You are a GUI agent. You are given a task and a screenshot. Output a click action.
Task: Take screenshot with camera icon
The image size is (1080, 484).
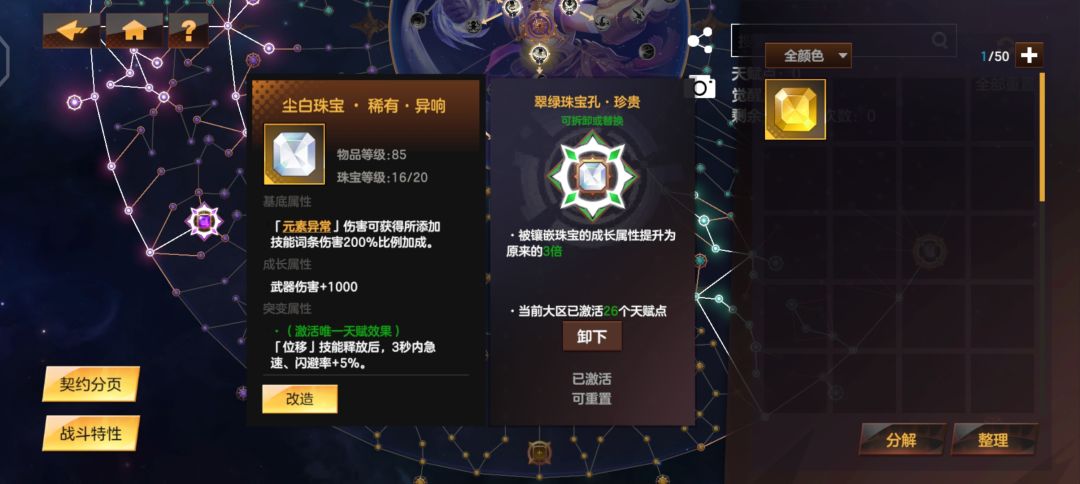click(702, 87)
